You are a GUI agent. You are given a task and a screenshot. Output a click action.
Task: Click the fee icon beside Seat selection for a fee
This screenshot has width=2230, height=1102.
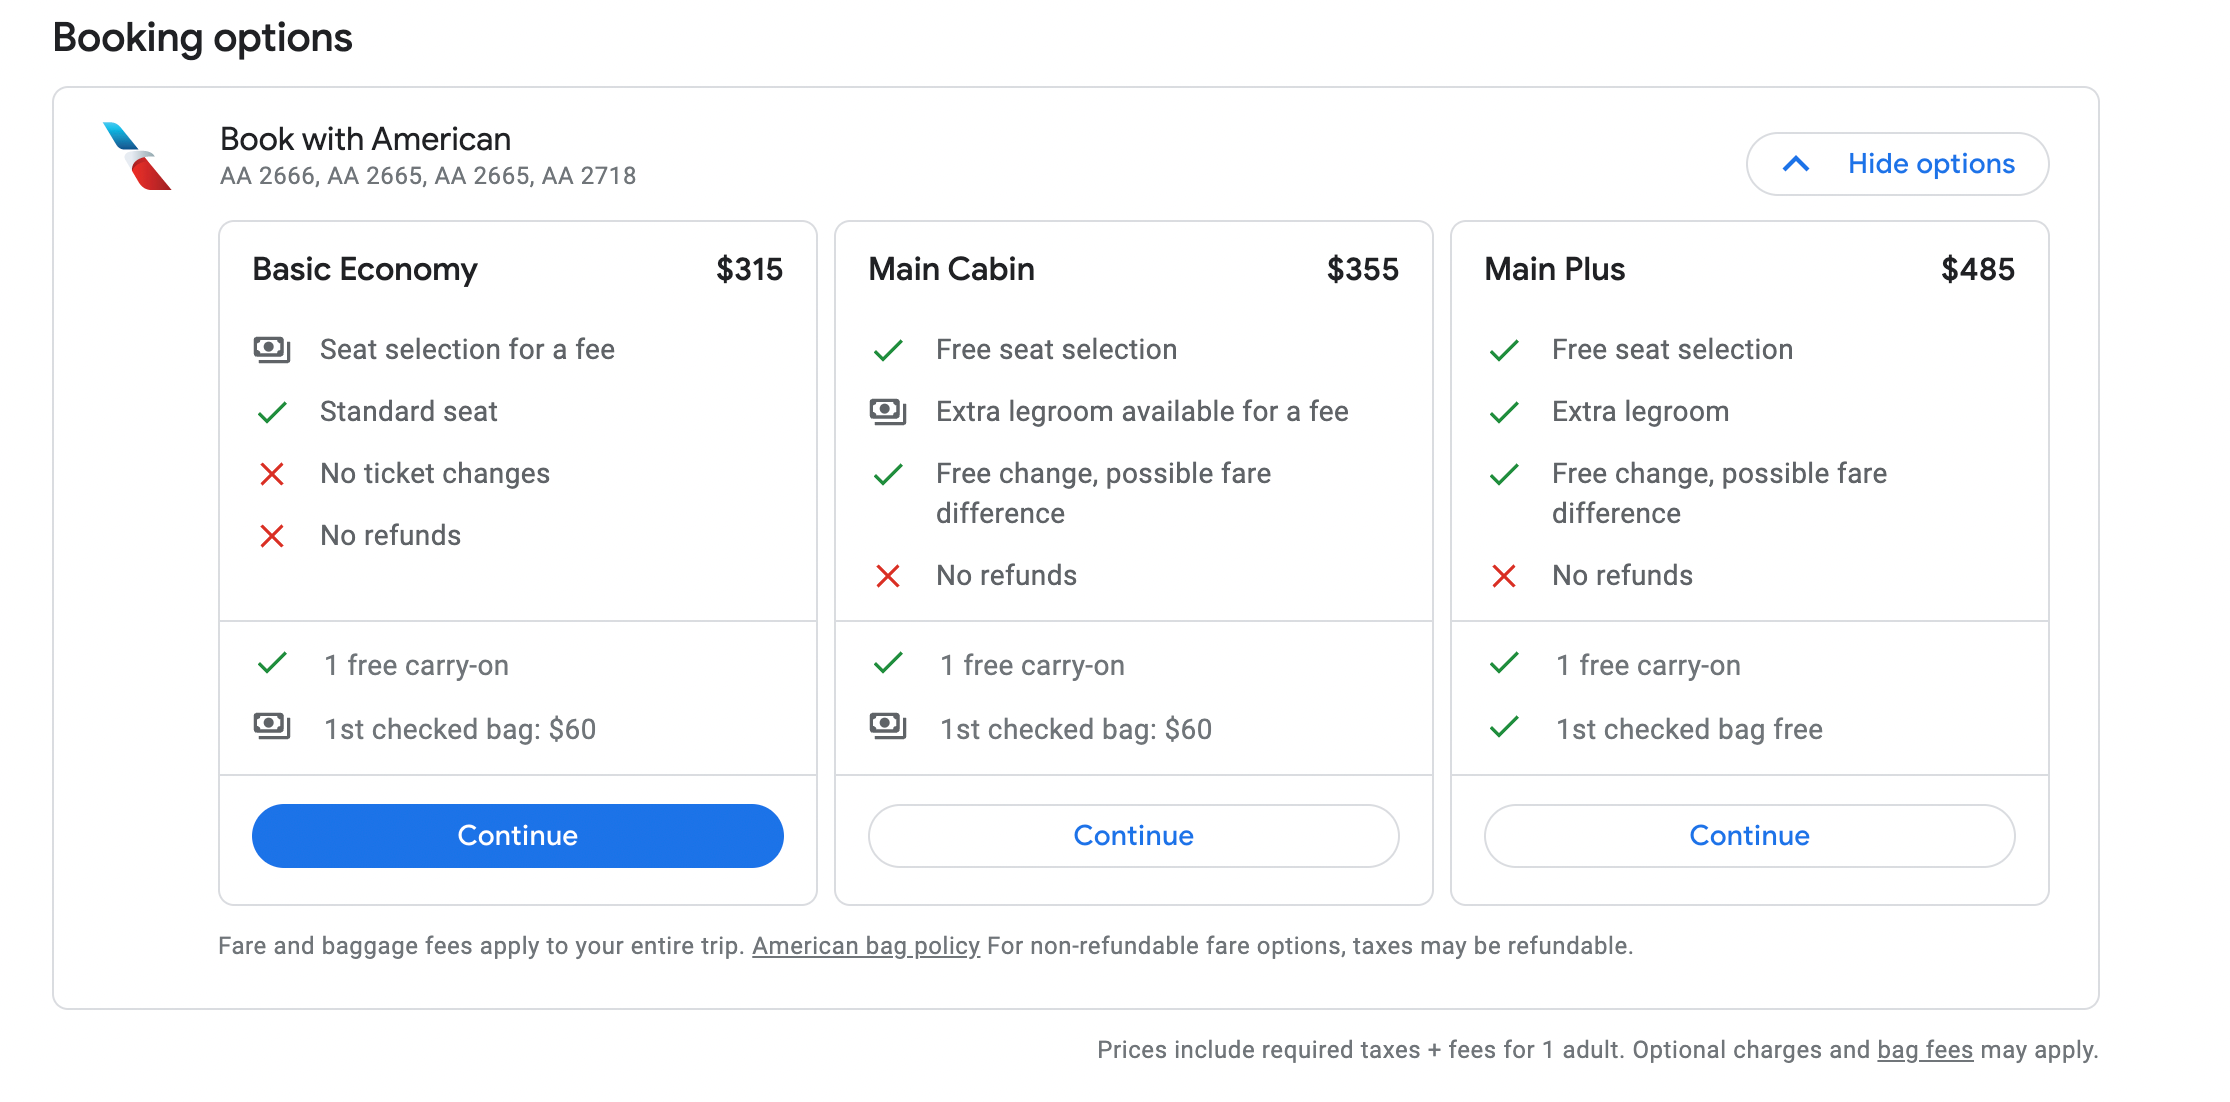(272, 350)
